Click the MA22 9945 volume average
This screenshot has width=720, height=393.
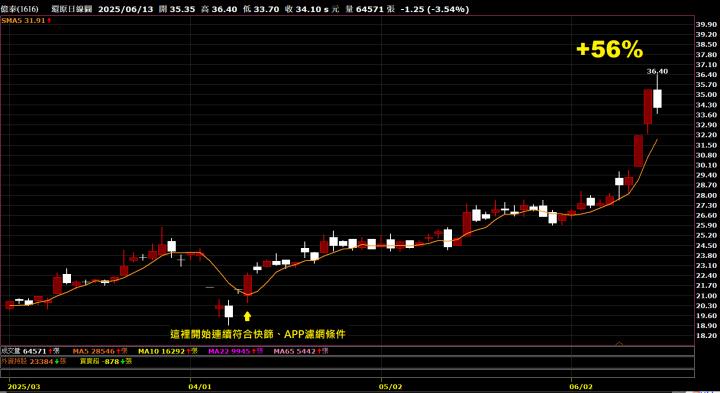pos(236,351)
